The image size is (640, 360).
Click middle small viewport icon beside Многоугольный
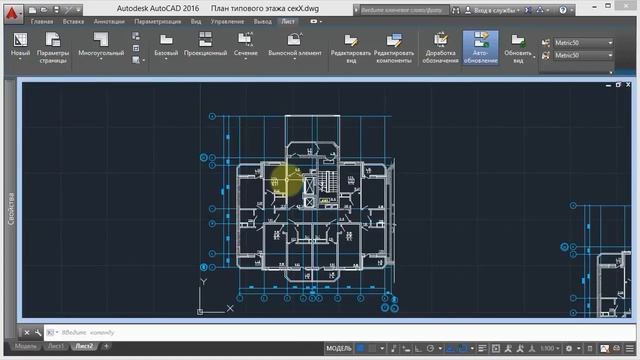[x=136, y=48]
